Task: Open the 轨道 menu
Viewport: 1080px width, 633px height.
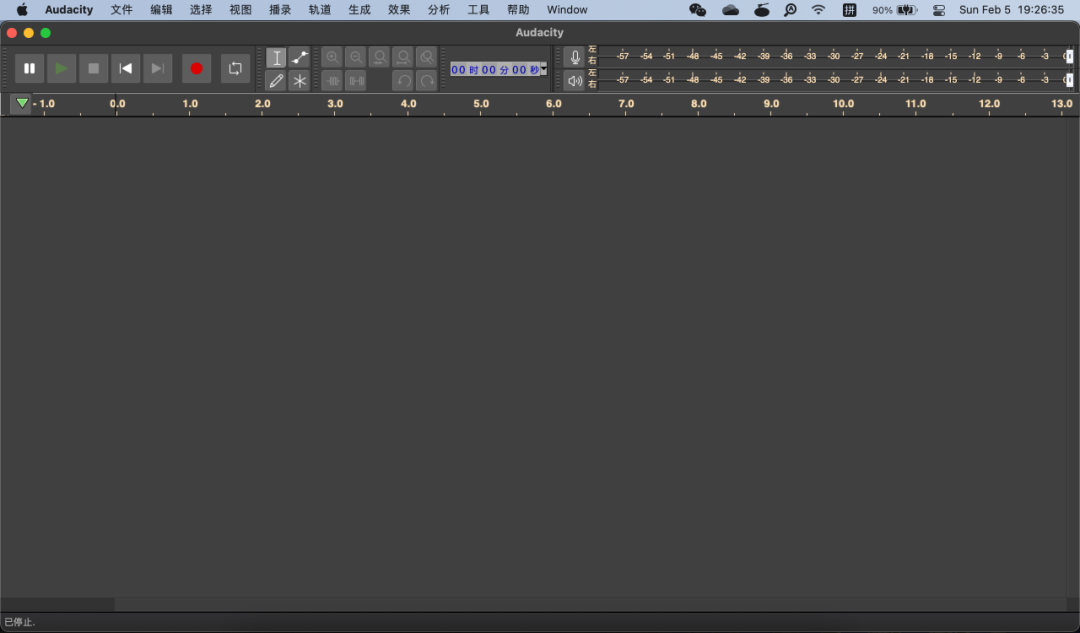Action: (x=320, y=10)
